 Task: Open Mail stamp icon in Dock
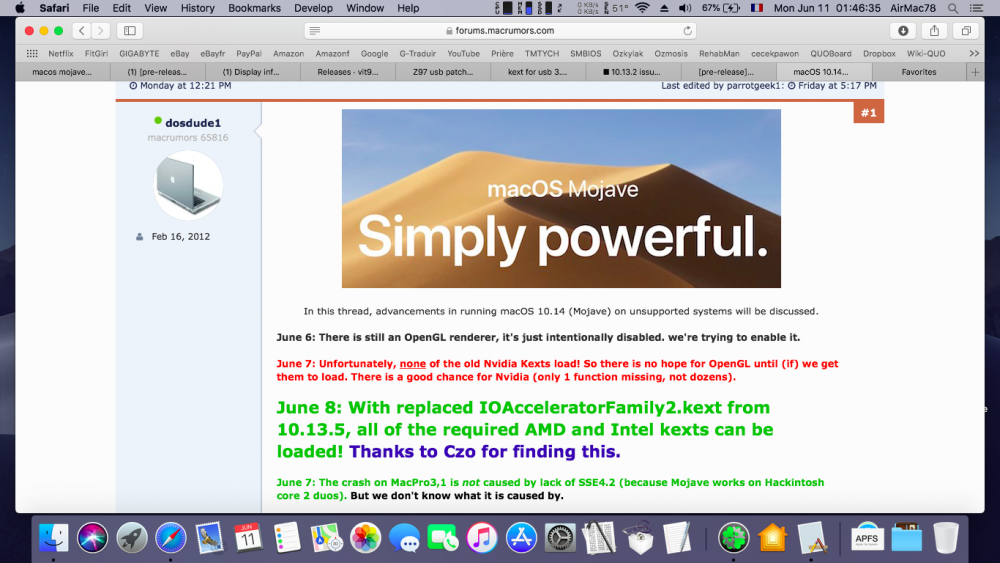click(x=210, y=537)
